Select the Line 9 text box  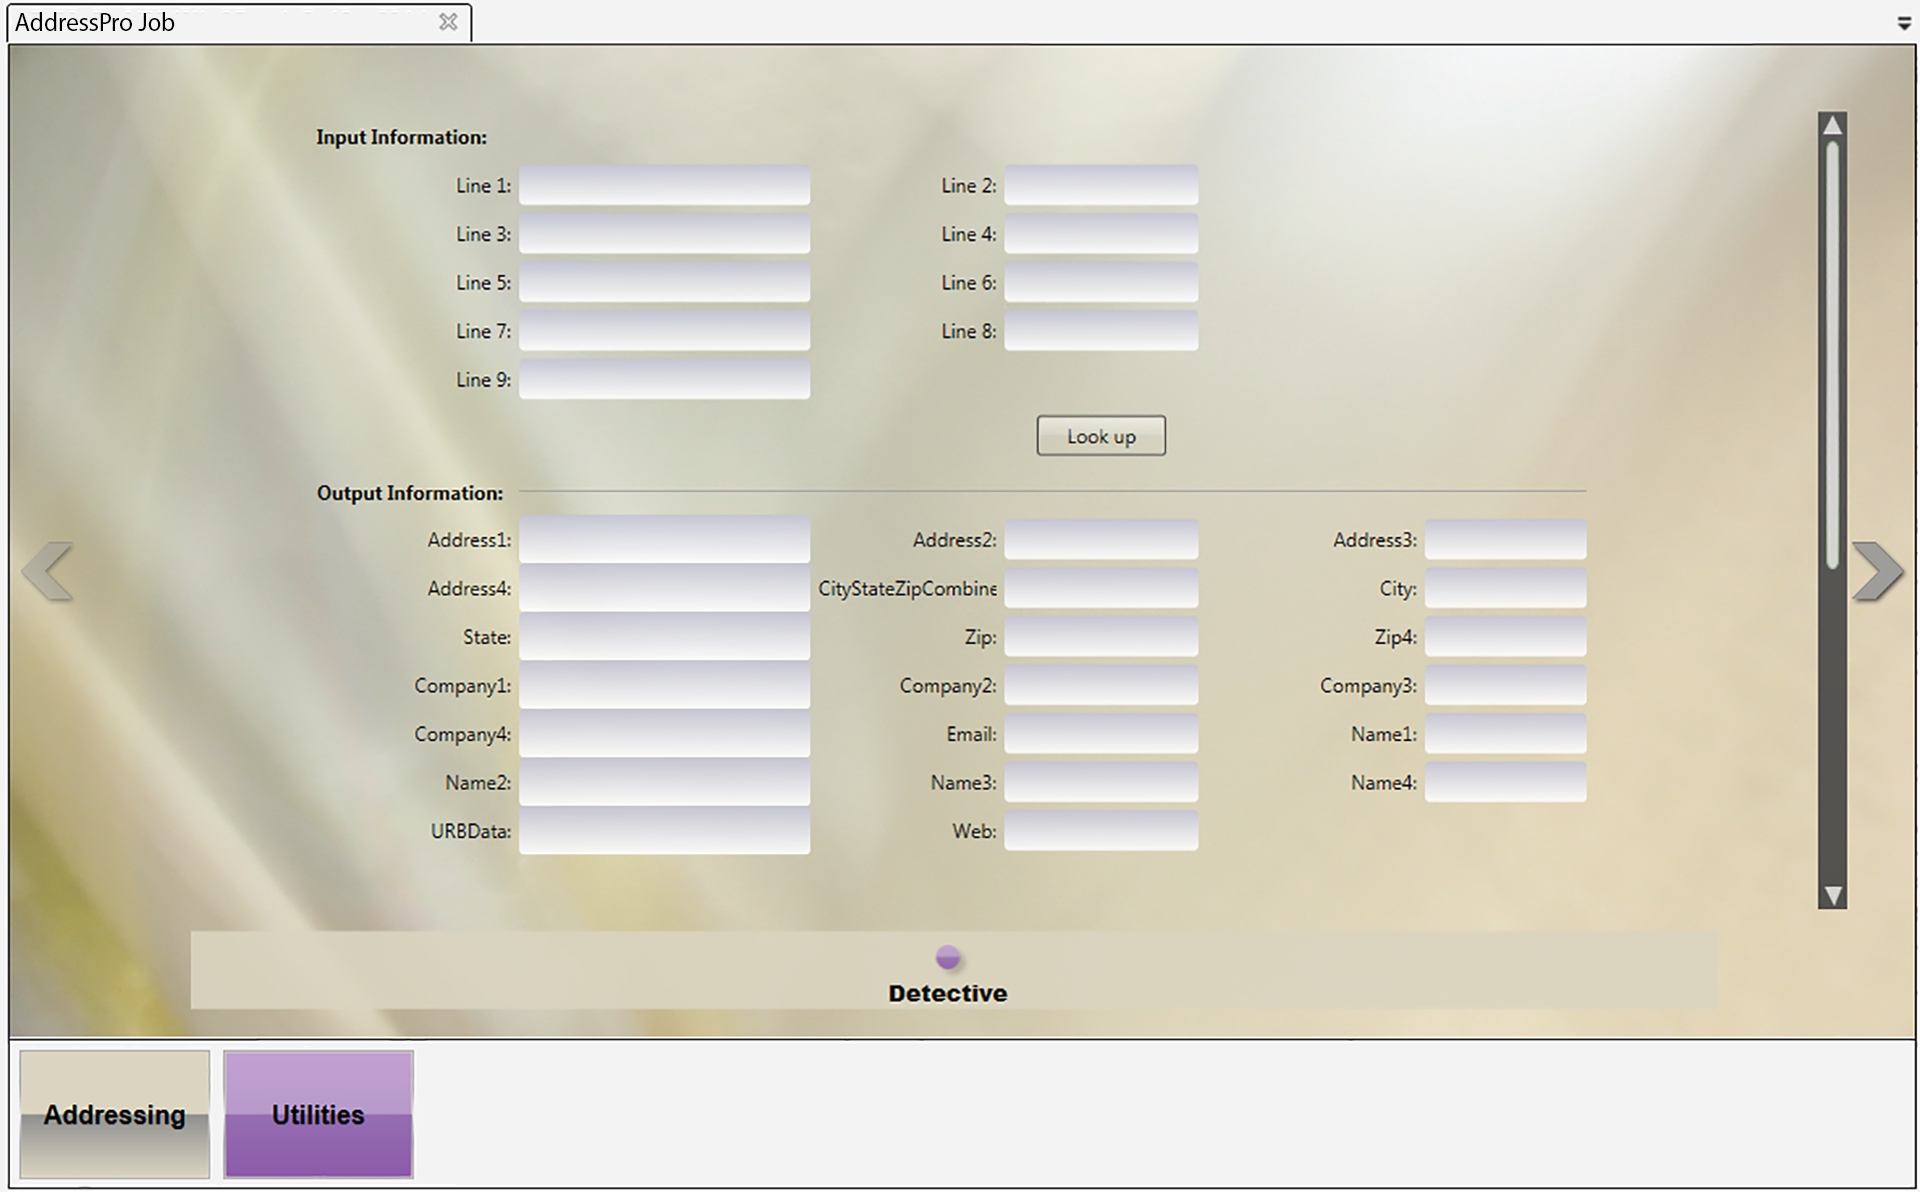point(664,380)
